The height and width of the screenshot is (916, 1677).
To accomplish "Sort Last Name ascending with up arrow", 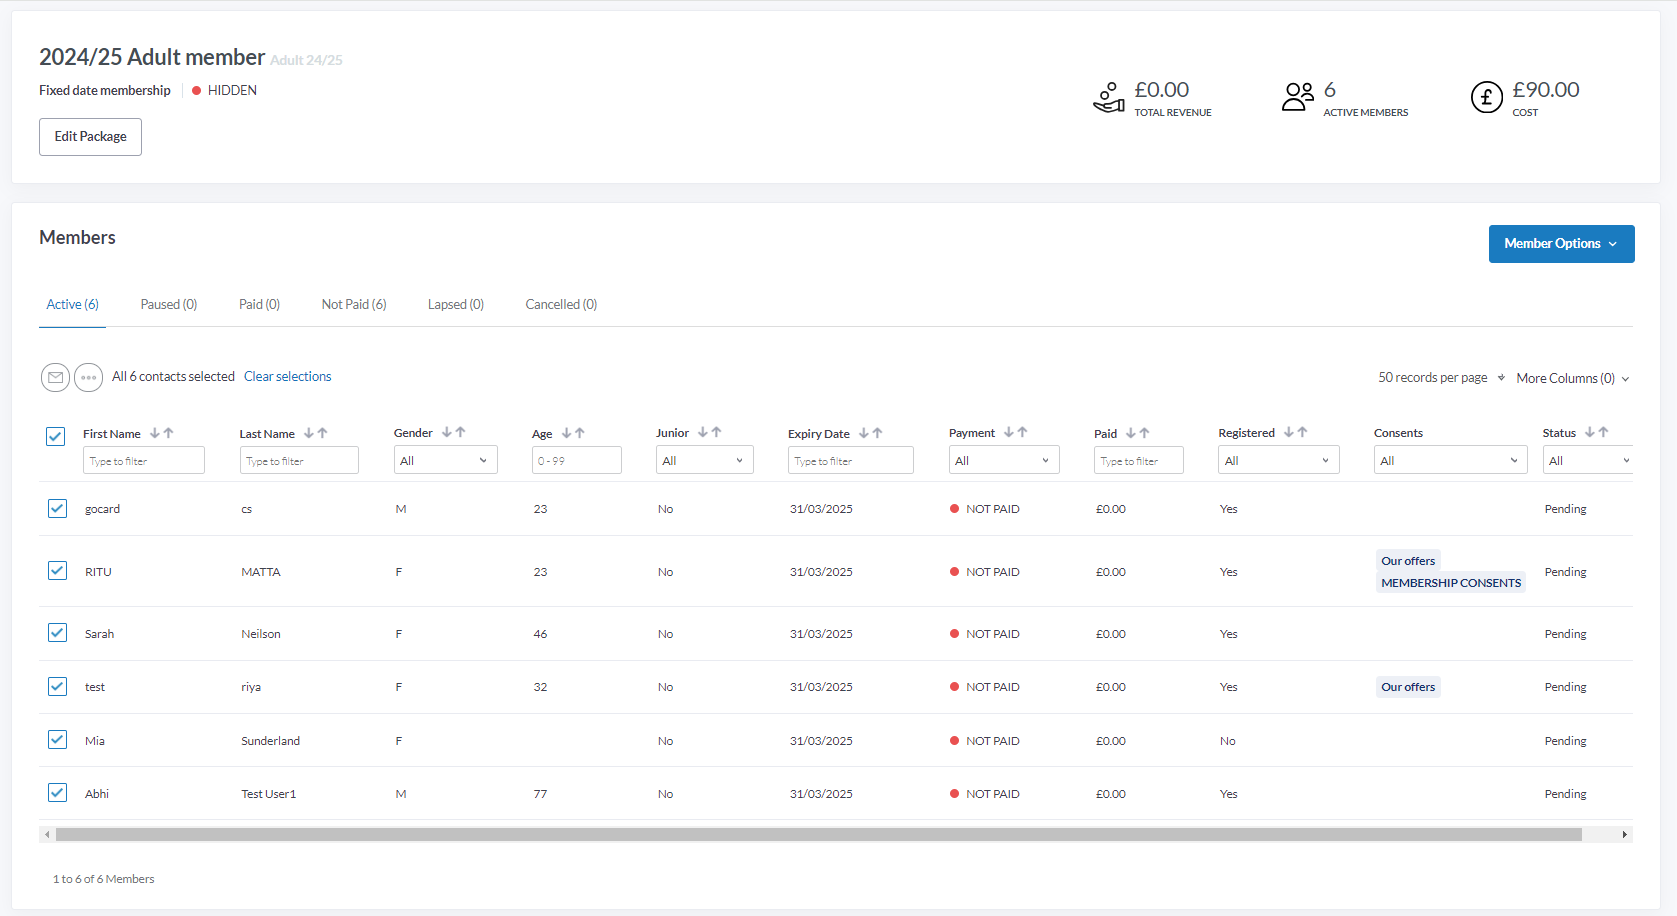I will click(322, 433).
